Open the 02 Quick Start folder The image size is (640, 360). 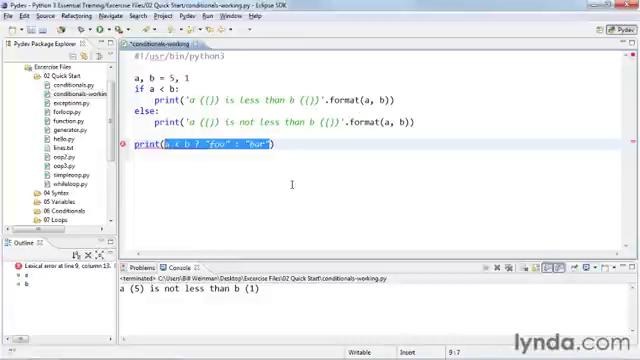click(62, 76)
